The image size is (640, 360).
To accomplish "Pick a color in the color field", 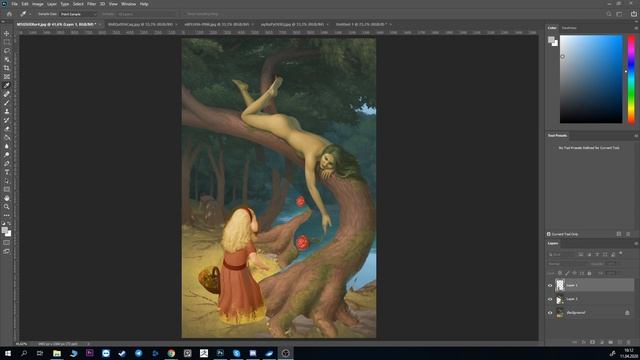I will (591, 79).
